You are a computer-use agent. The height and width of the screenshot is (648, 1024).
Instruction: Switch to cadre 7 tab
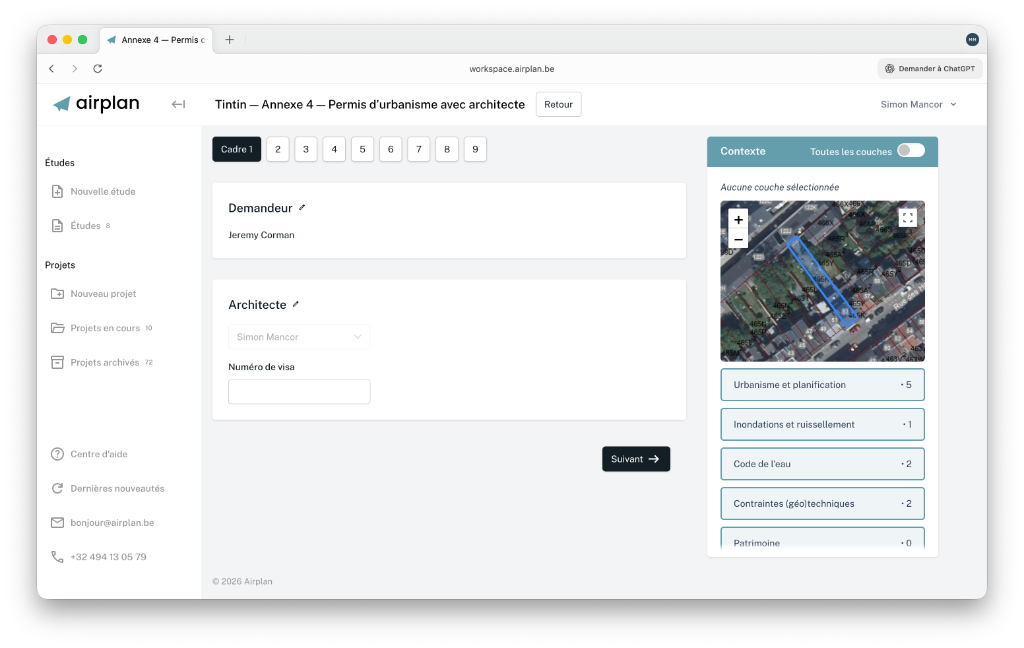419,149
